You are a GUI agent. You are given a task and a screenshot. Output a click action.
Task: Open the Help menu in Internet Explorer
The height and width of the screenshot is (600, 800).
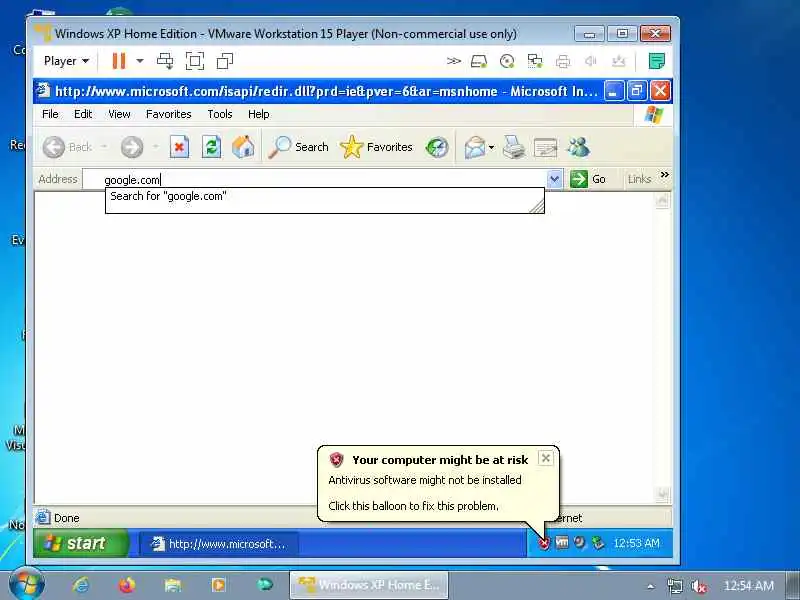click(259, 114)
